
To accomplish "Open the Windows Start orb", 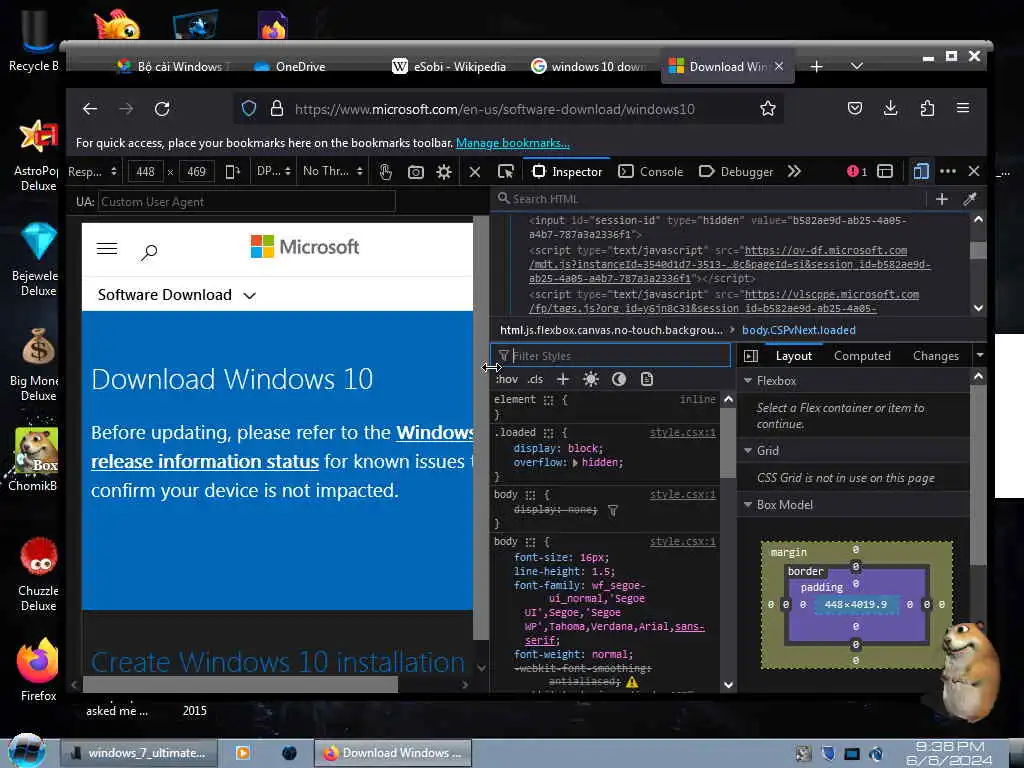I will tap(26, 751).
